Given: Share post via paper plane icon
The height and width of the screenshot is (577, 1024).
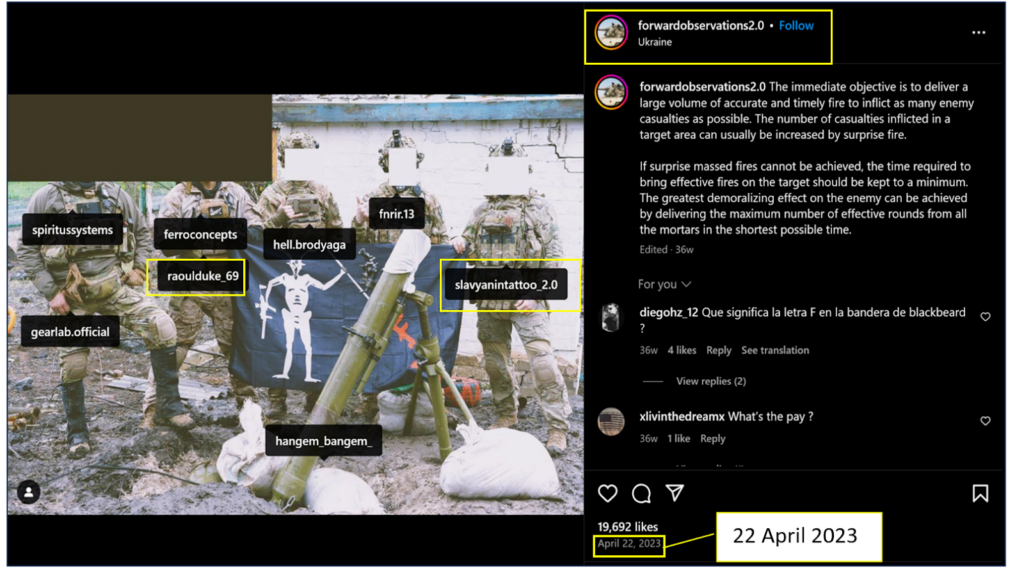Looking at the screenshot, I should click(x=676, y=493).
